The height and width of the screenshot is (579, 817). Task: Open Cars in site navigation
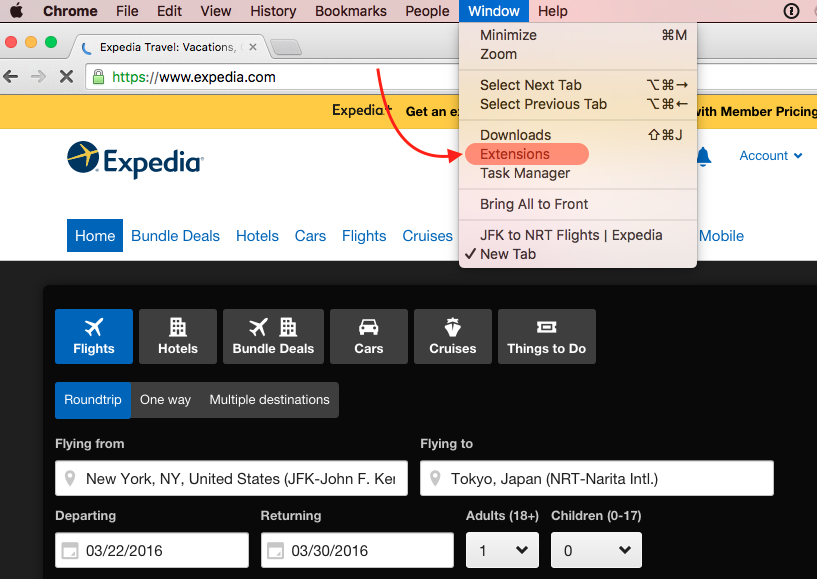pos(310,236)
